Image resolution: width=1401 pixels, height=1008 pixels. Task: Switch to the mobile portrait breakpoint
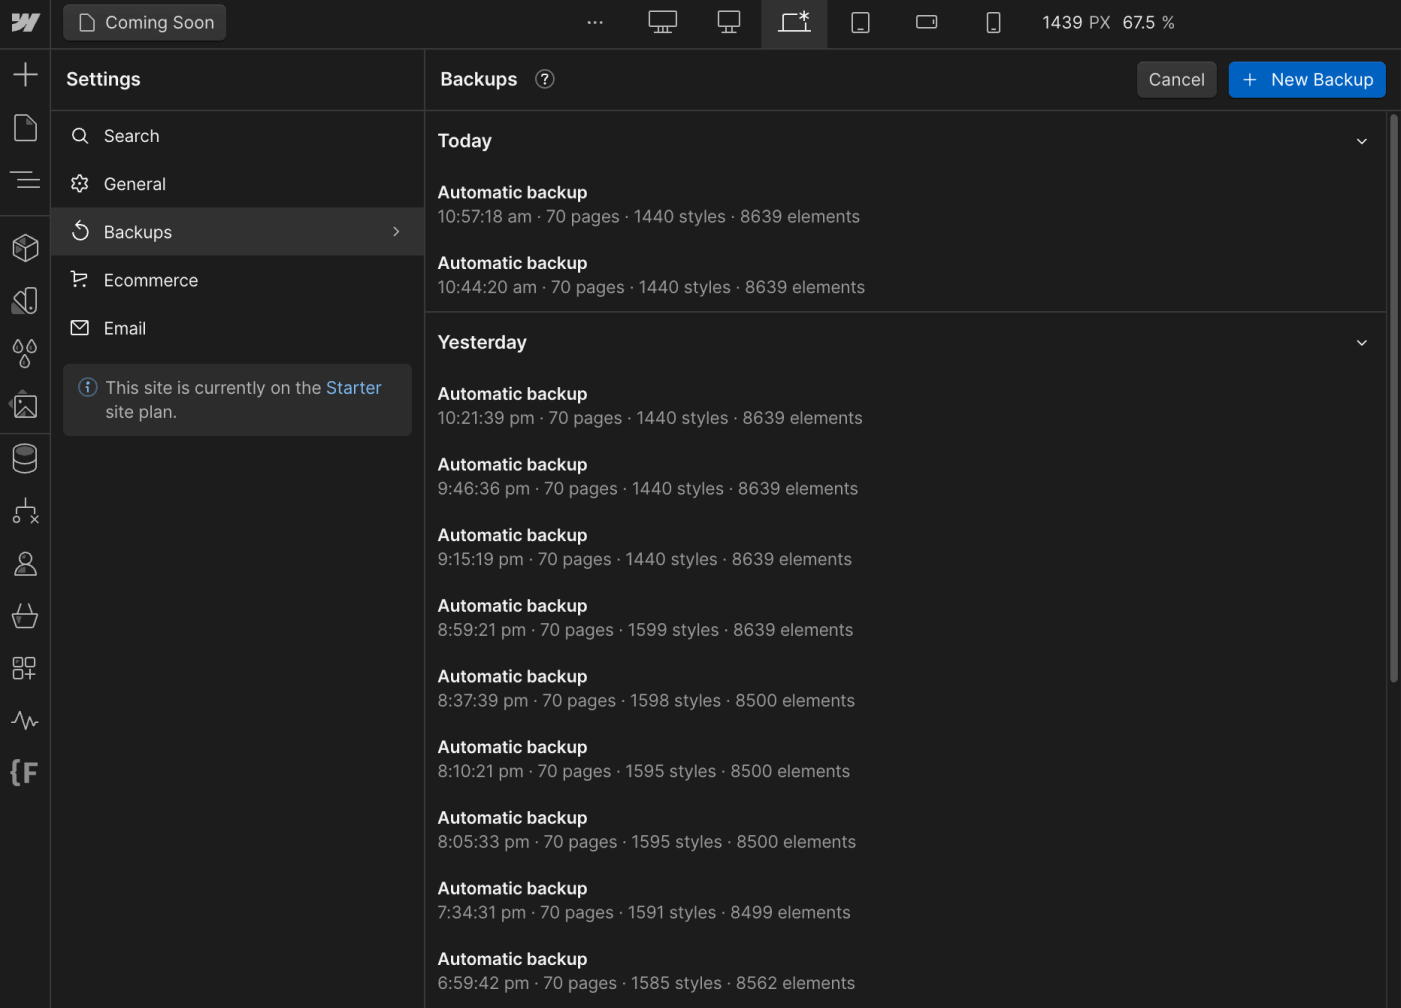pyautogui.click(x=993, y=22)
